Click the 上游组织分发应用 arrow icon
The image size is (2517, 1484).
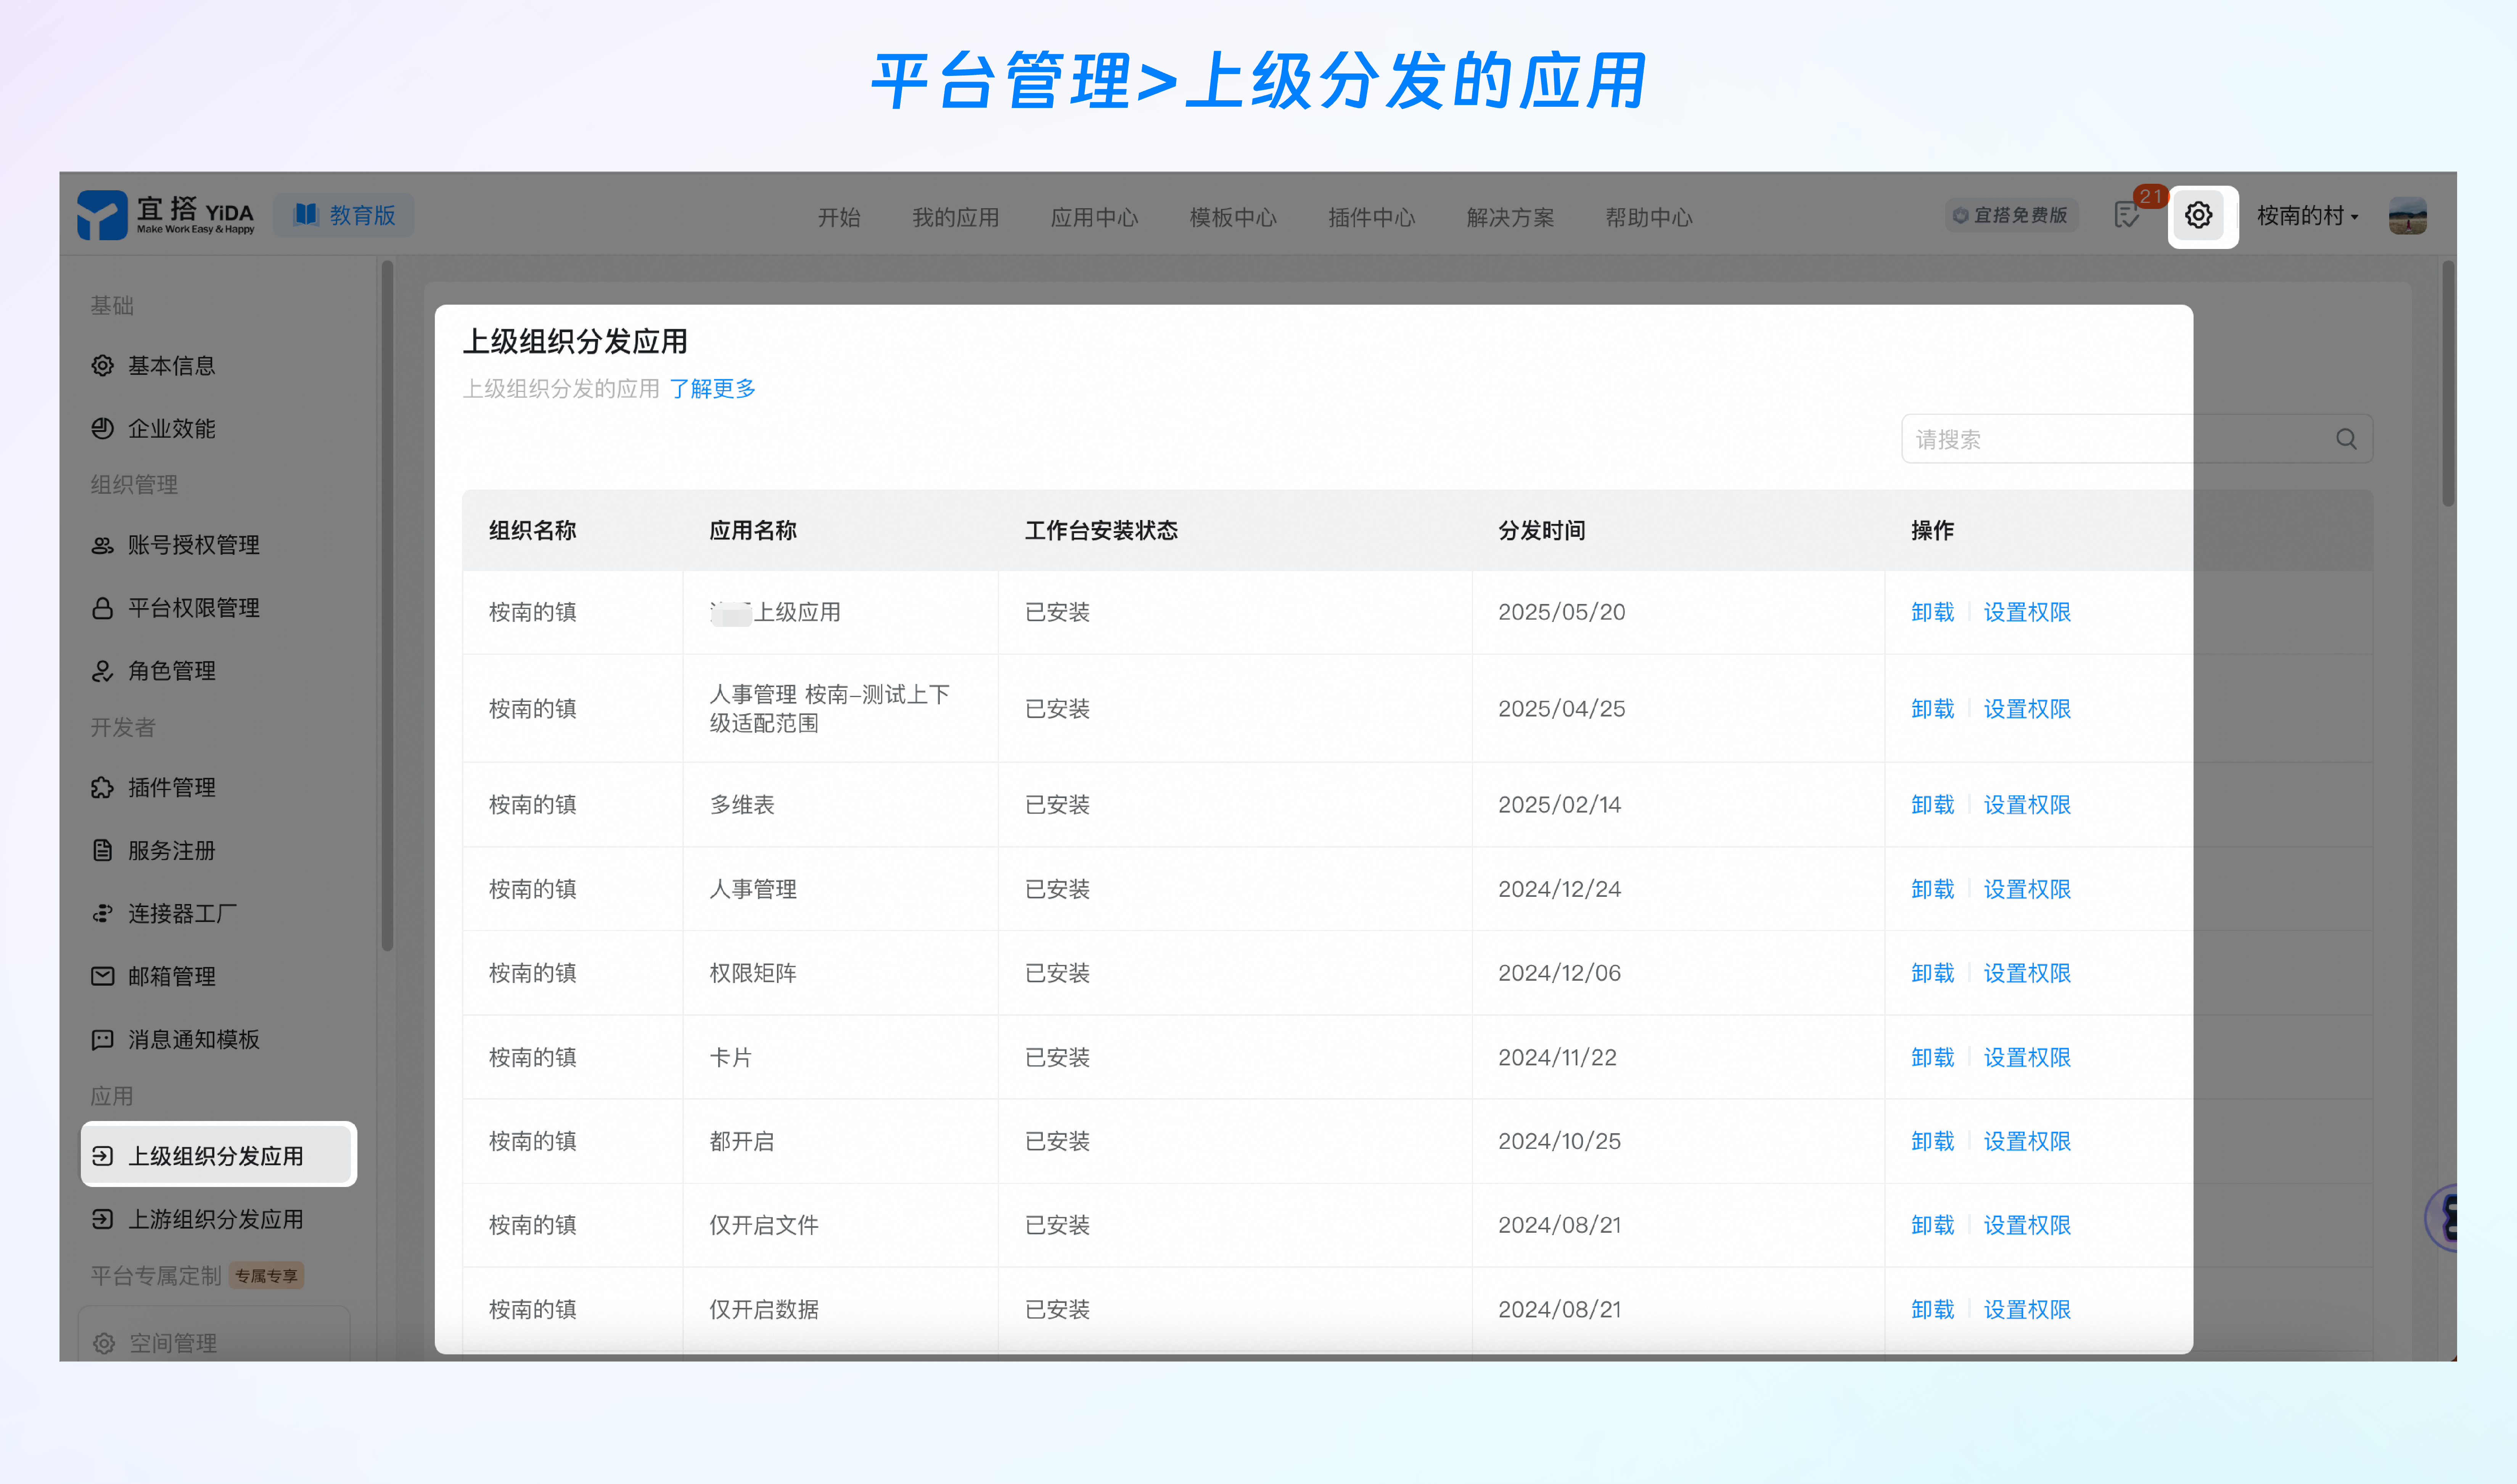click(102, 1219)
